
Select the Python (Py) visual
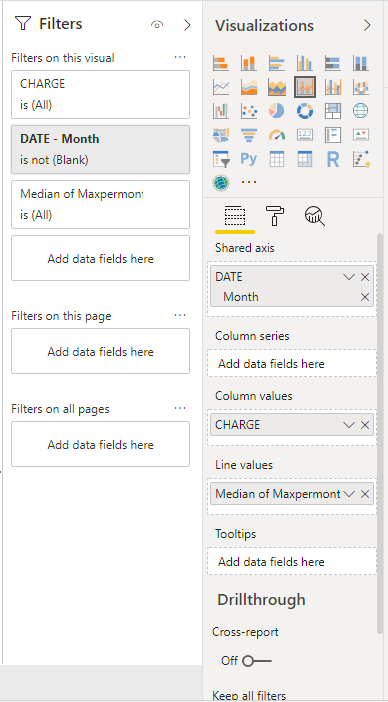click(248, 158)
